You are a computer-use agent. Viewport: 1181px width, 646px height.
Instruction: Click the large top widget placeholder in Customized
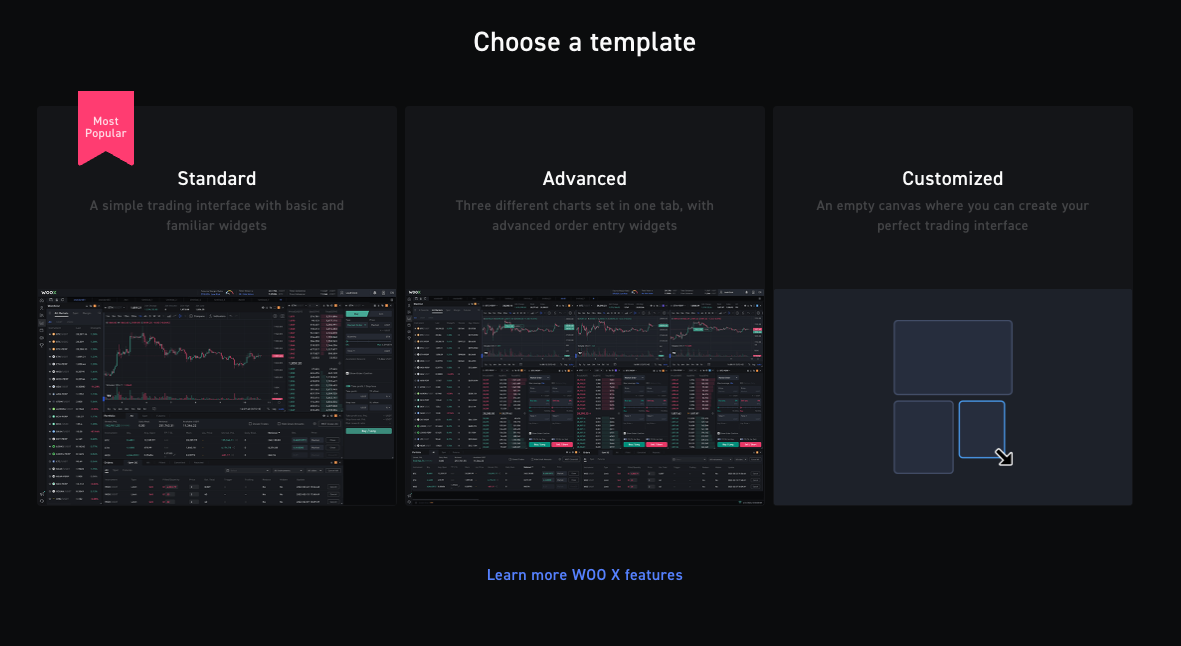click(x=953, y=358)
